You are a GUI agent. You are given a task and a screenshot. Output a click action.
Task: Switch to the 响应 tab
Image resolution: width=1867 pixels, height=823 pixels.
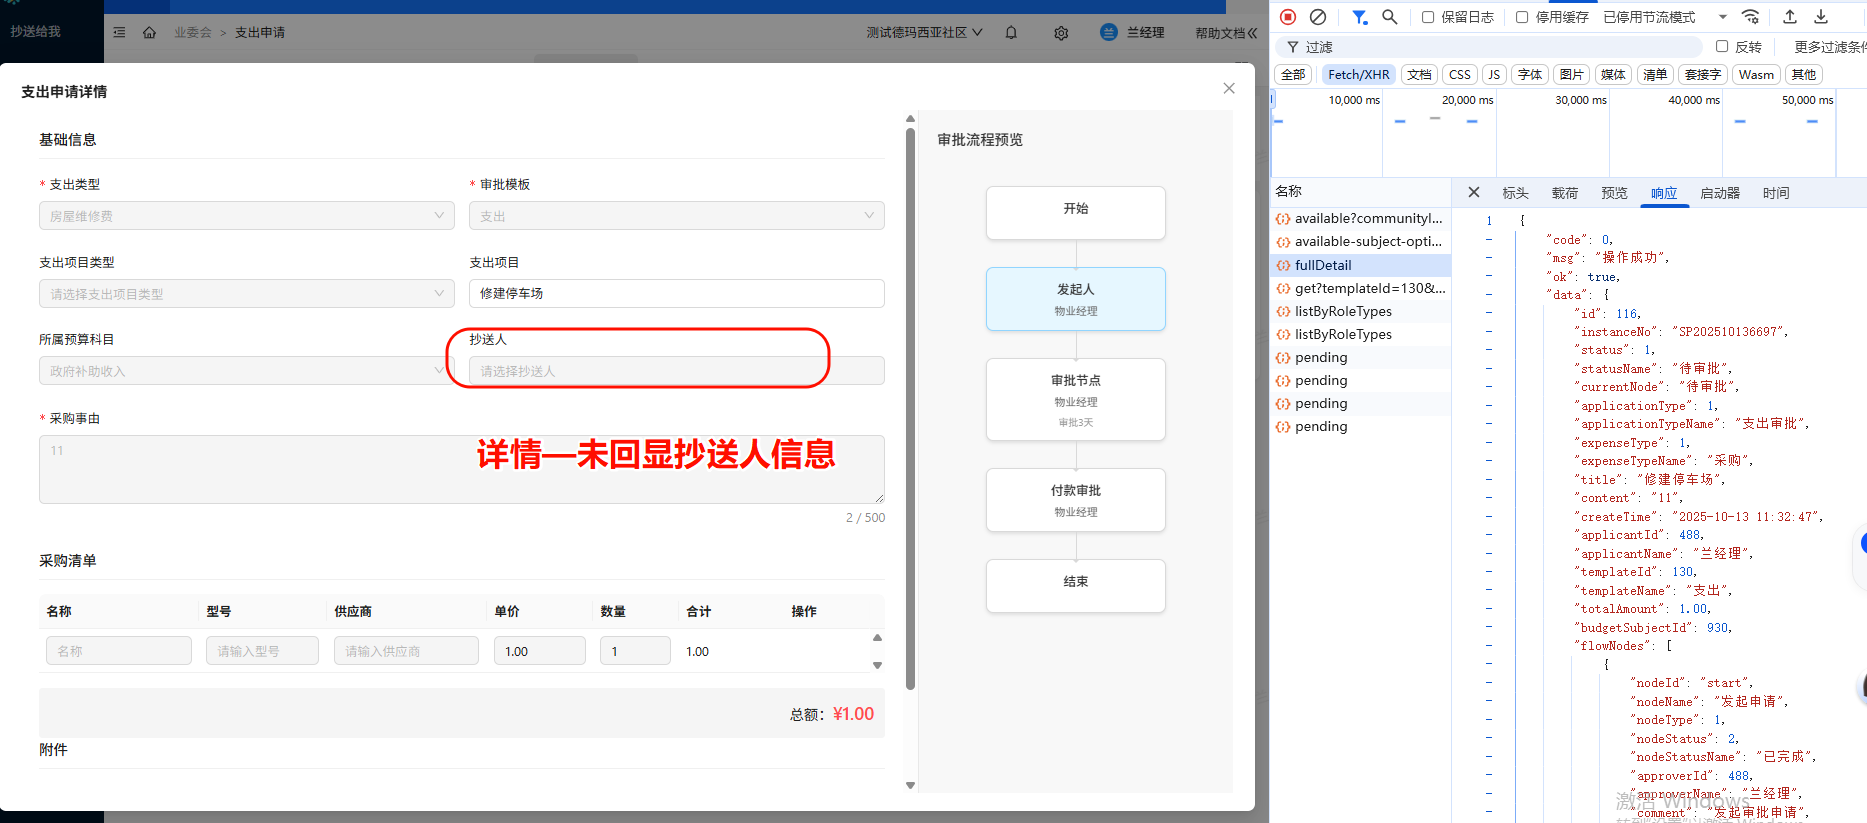[1664, 193]
